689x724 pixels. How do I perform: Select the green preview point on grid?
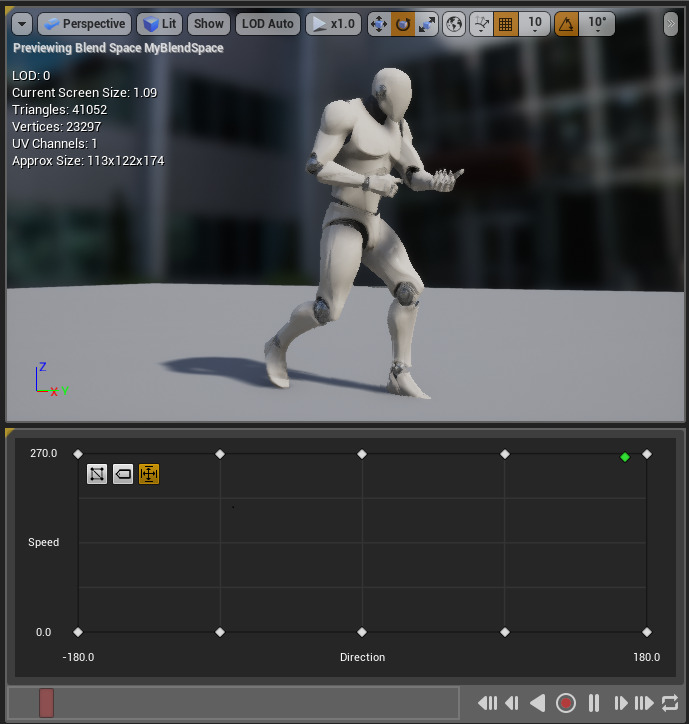pos(625,457)
